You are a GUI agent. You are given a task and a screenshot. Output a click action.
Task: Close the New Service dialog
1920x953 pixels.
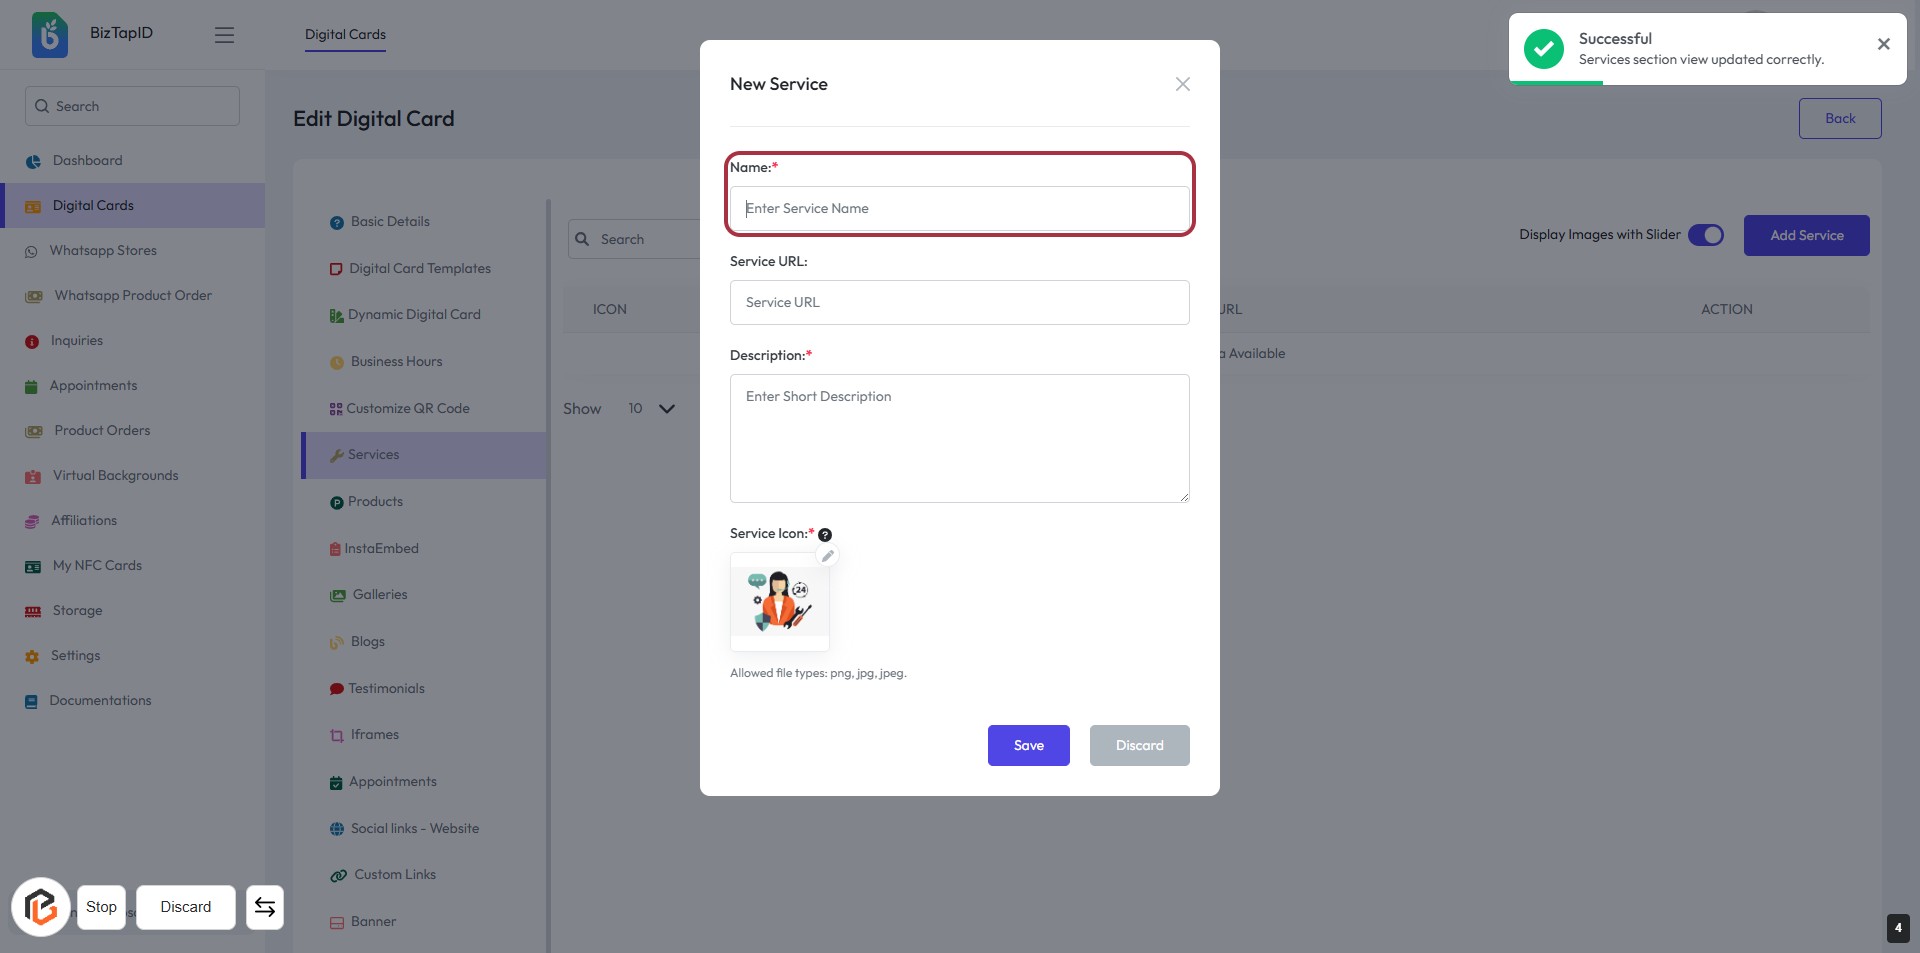click(1182, 84)
